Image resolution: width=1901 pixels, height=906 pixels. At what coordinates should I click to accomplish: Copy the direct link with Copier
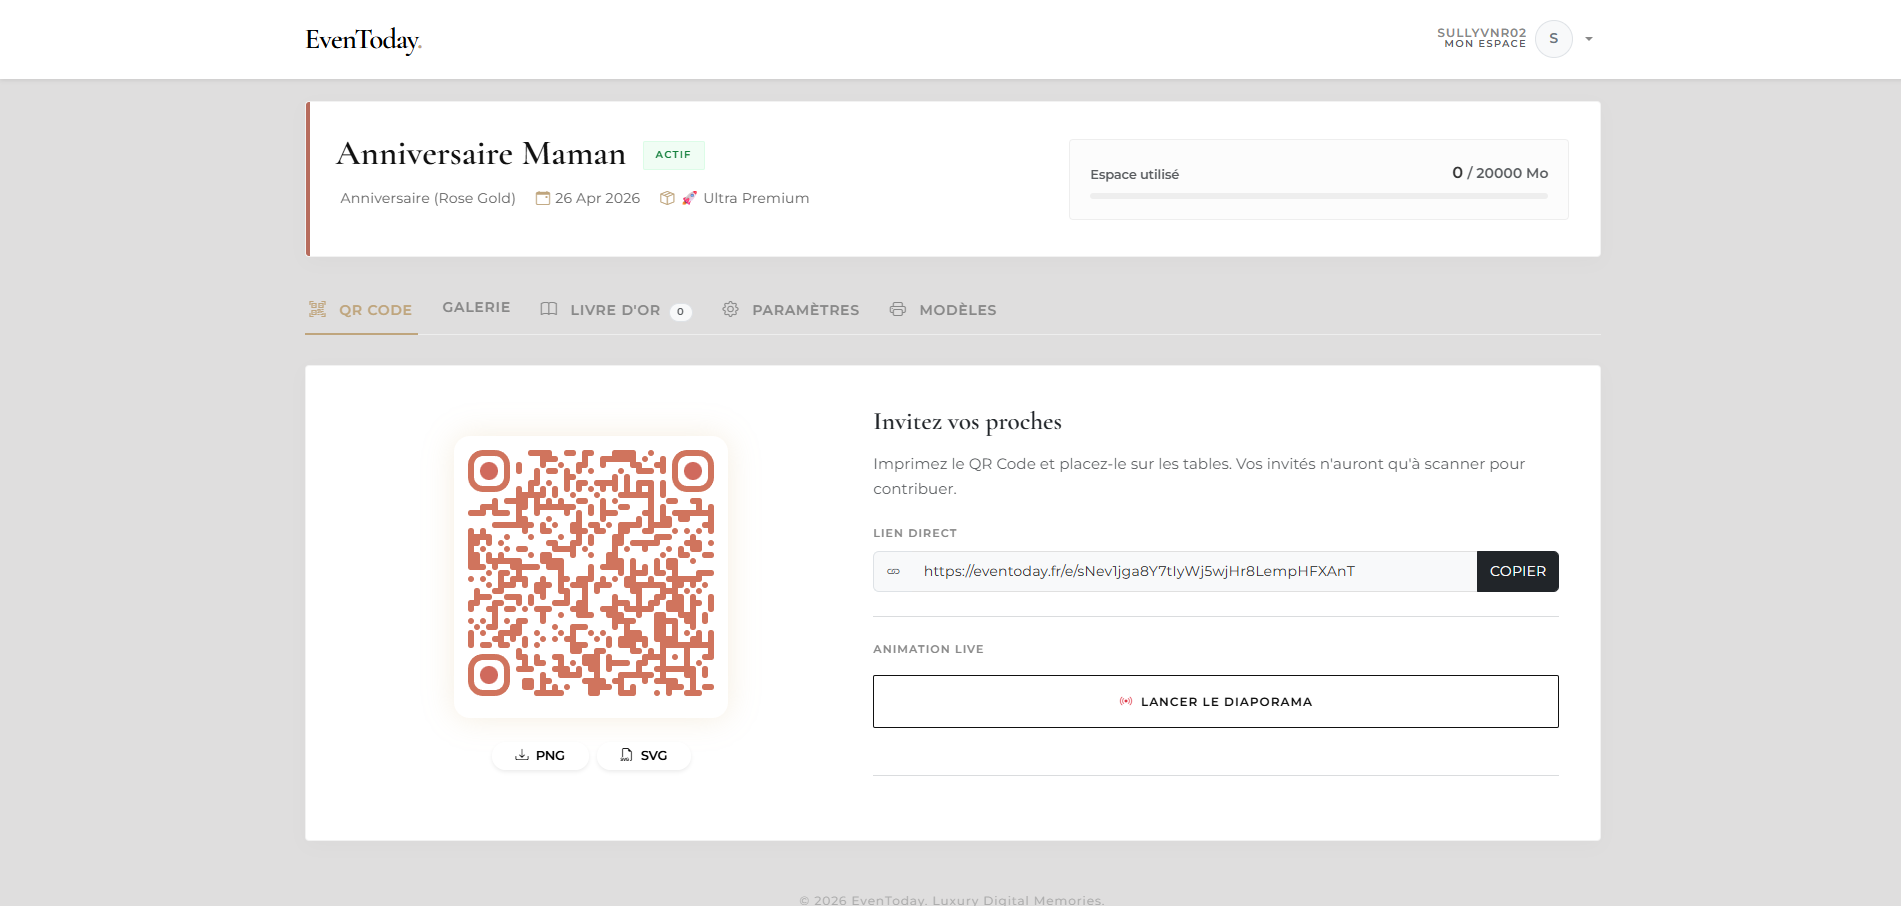[x=1517, y=571]
